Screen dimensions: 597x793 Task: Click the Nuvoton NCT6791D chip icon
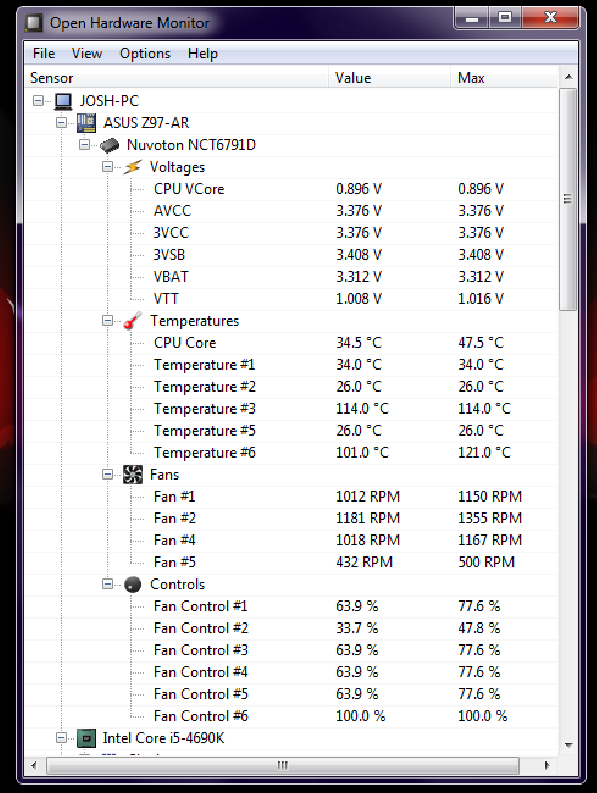click(109, 145)
